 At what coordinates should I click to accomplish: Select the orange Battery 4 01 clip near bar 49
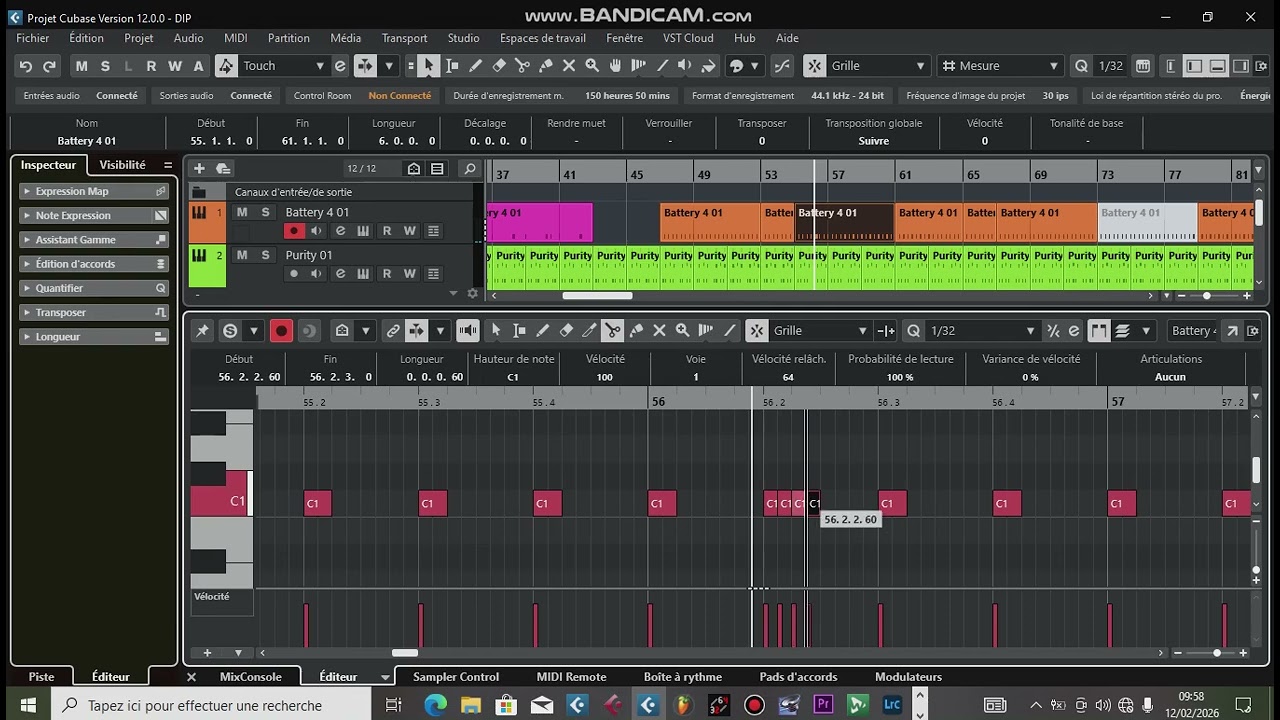[x=710, y=223]
